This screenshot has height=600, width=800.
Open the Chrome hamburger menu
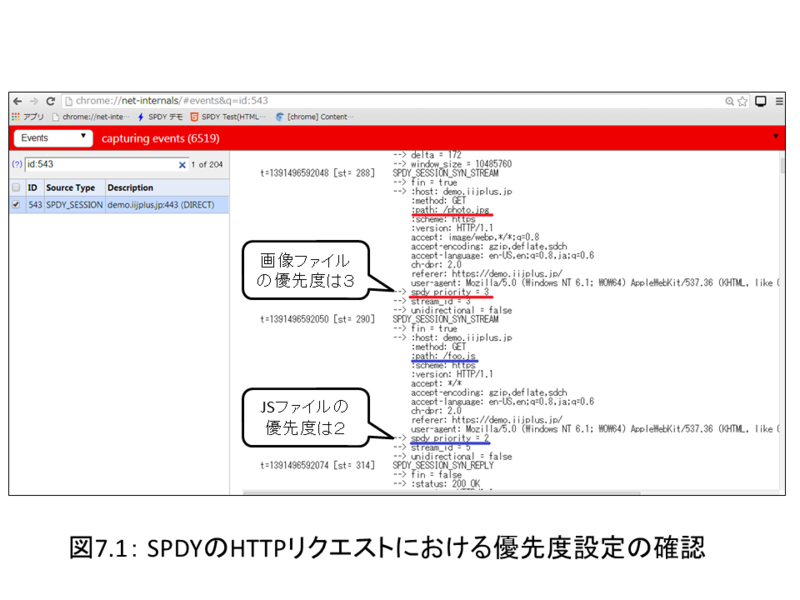[779, 101]
